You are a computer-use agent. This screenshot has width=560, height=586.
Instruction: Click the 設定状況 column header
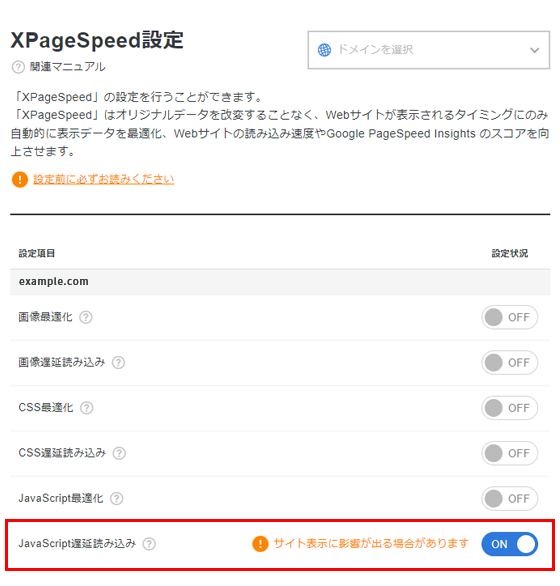[510, 253]
